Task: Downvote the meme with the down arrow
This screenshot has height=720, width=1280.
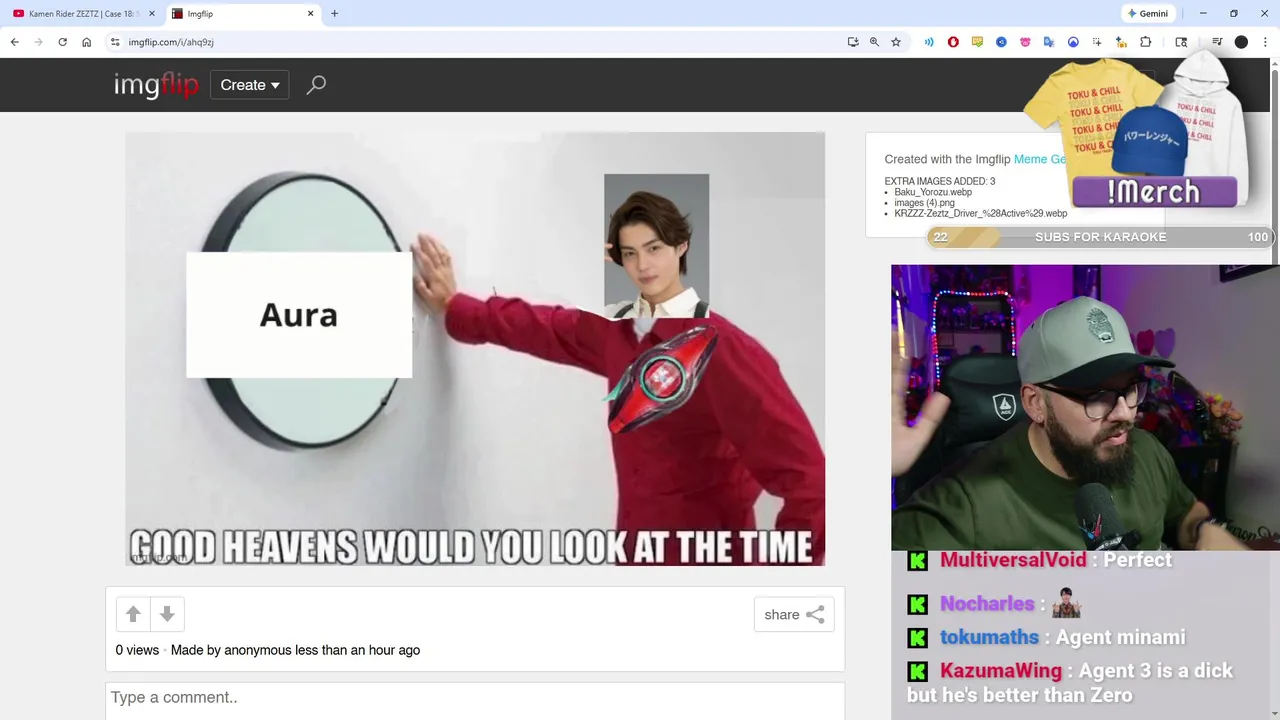Action: pyautogui.click(x=167, y=615)
